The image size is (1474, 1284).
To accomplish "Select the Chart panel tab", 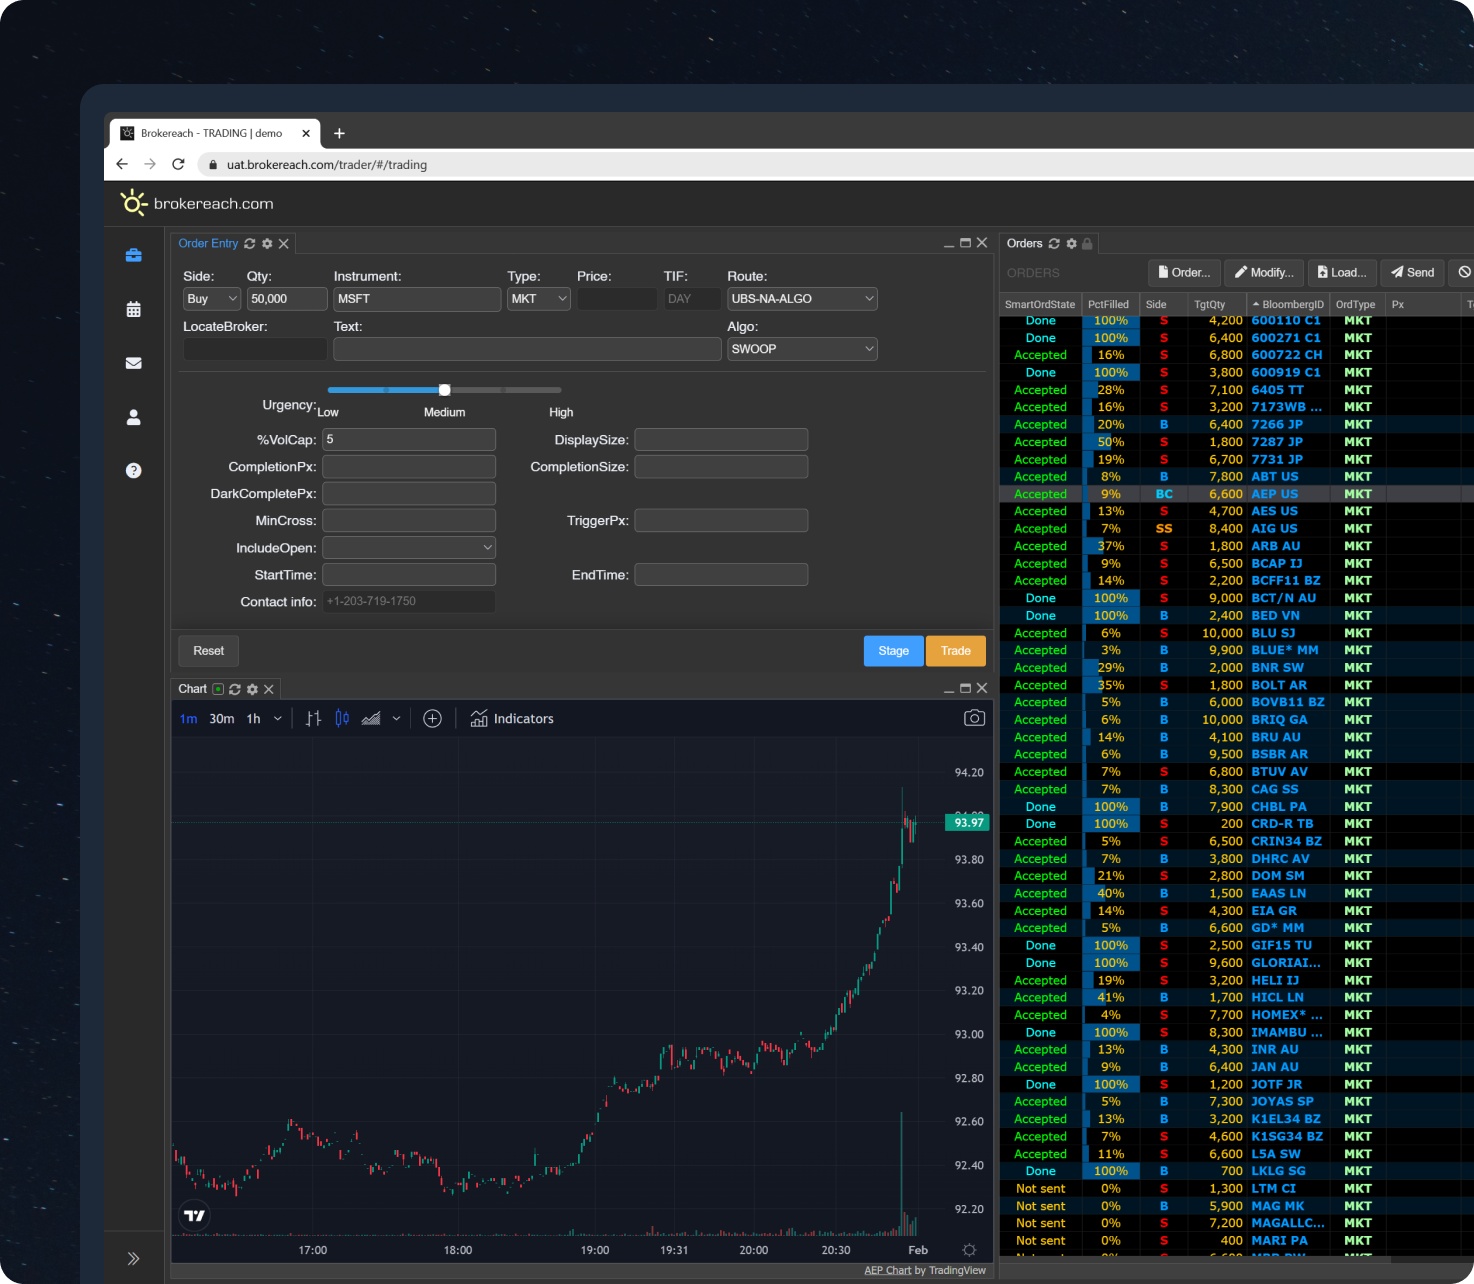I will (192, 690).
